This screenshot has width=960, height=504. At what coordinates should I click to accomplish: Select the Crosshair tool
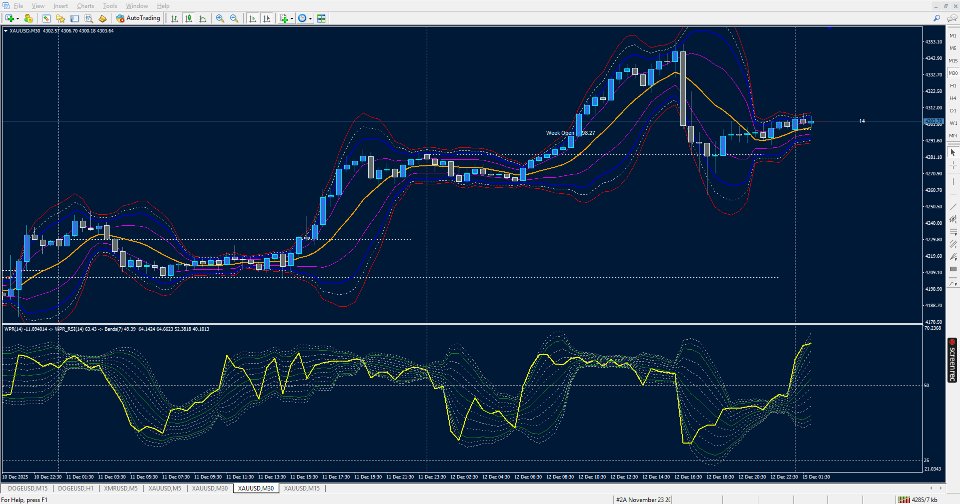953,165
